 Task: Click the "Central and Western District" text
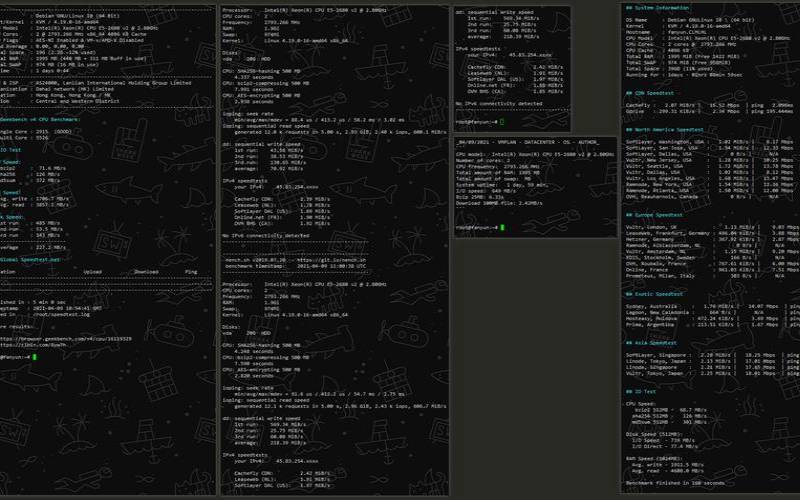click(x=78, y=101)
